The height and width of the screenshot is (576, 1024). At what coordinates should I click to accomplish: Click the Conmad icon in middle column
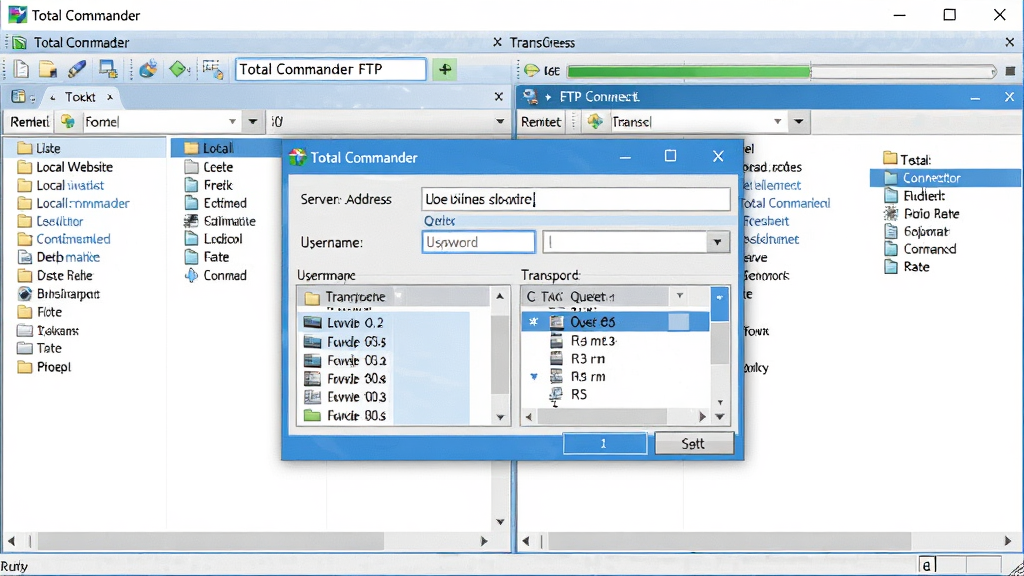click(x=191, y=275)
